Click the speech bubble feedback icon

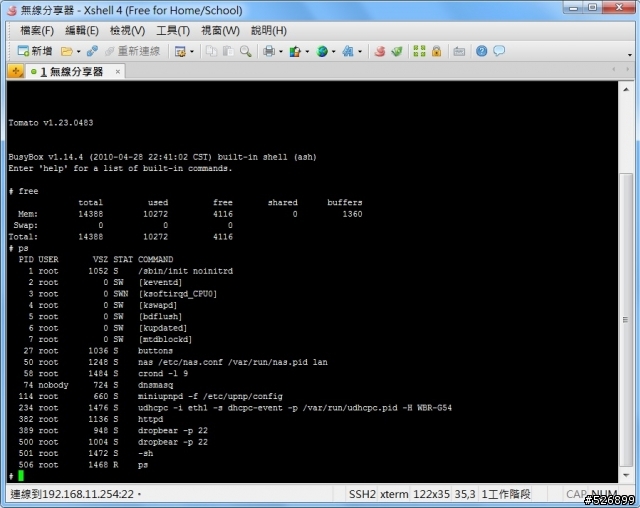pyautogui.click(x=499, y=51)
